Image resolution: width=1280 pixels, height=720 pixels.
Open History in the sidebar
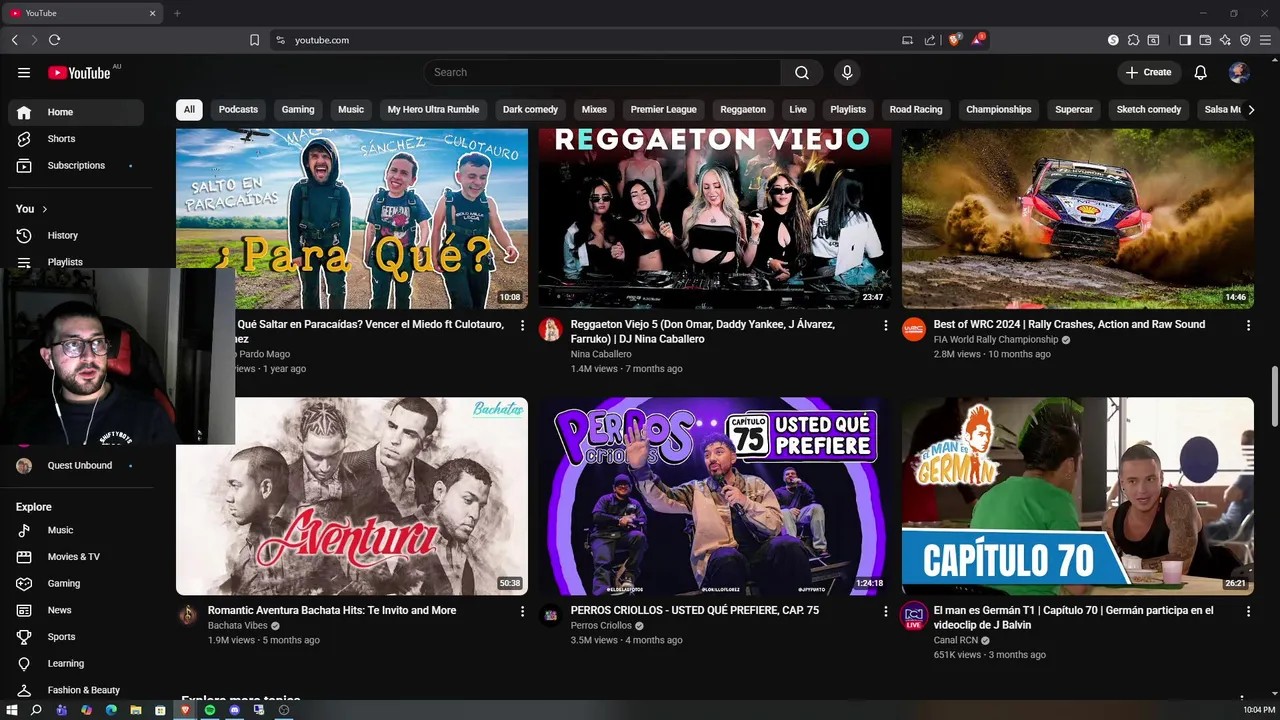[x=76, y=235]
